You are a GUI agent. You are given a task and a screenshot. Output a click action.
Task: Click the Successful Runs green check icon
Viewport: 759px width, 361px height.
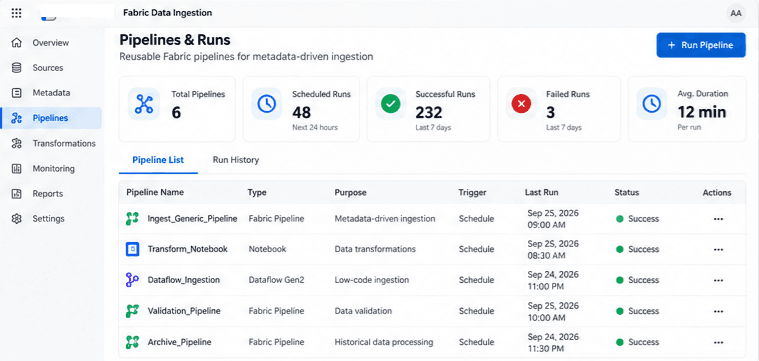(391, 104)
